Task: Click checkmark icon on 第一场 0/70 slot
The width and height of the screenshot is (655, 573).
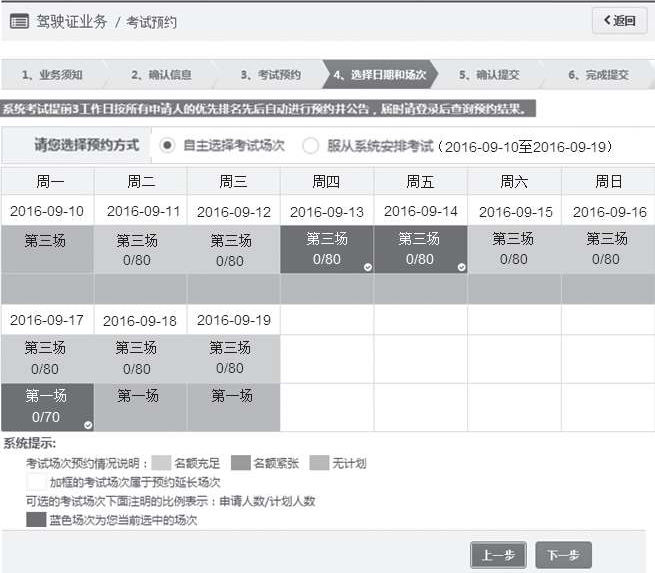Action: coord(88,425)
